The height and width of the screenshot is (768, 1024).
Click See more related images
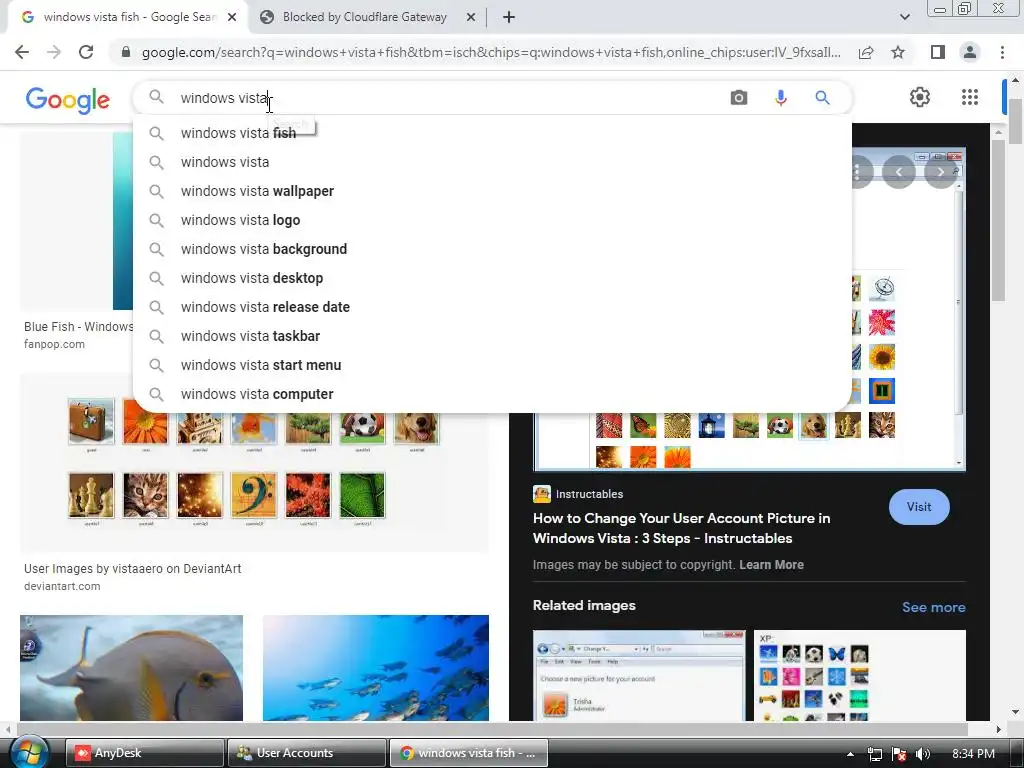pos(933,607)
